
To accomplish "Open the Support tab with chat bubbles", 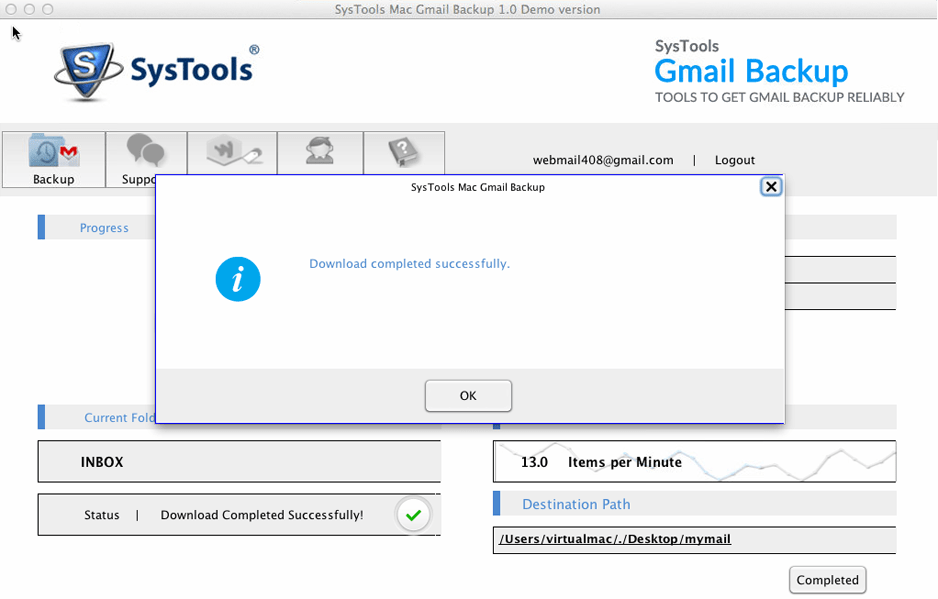I will point(145,154).
